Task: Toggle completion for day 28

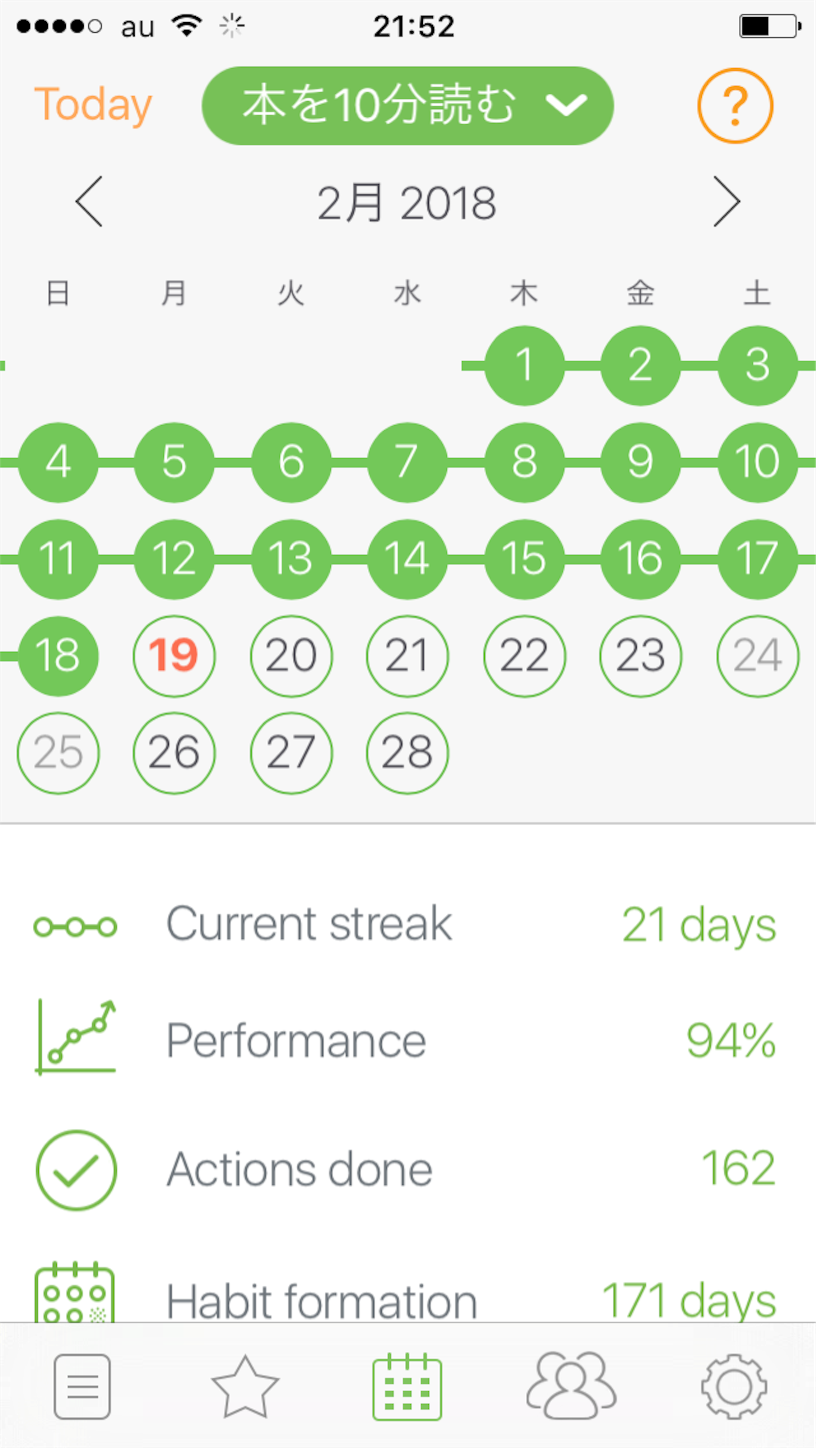Action: pos(407,753)
